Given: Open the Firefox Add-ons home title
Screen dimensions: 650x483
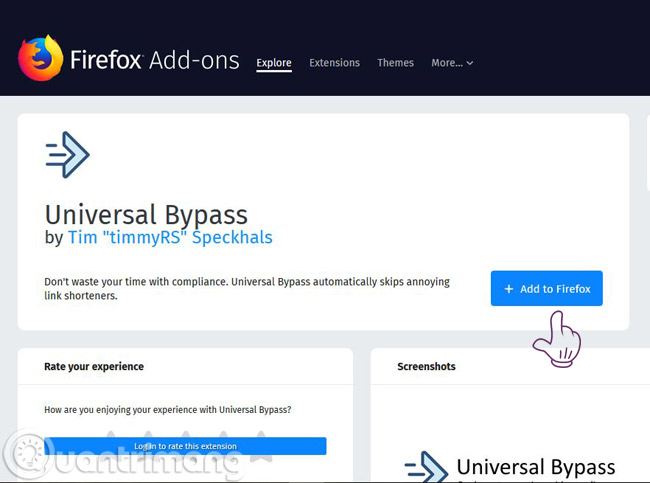Looking at the screenshot, I should coord(155,60).
